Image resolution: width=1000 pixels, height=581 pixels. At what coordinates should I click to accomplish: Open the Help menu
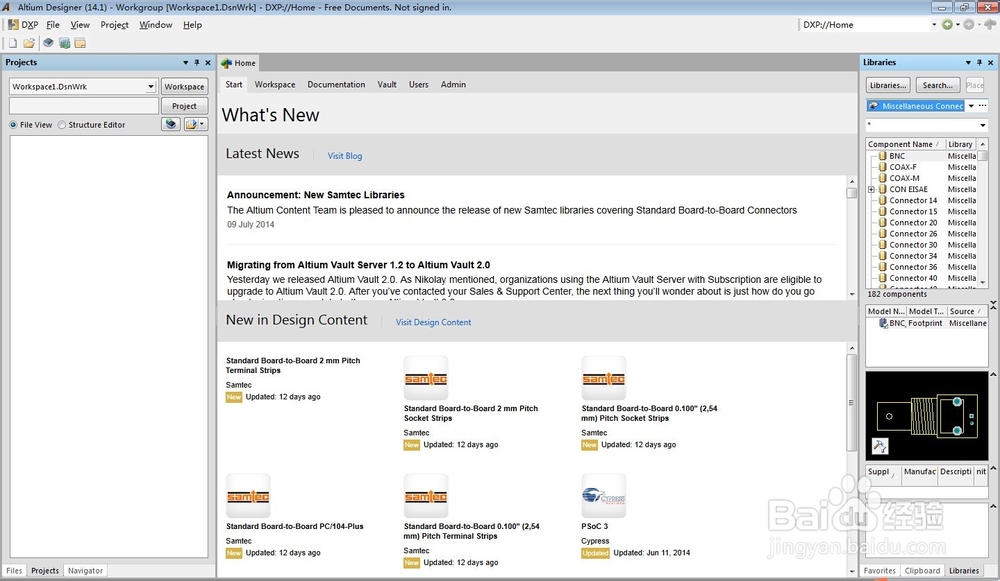[192, 25]
